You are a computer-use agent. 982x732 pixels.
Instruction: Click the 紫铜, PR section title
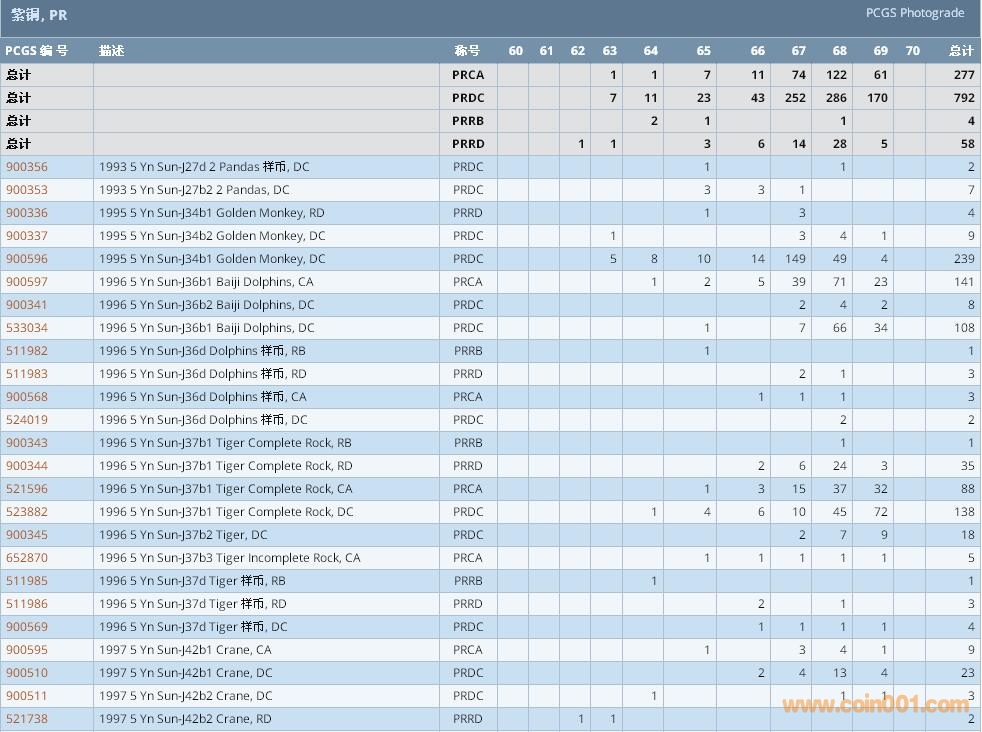39,16
